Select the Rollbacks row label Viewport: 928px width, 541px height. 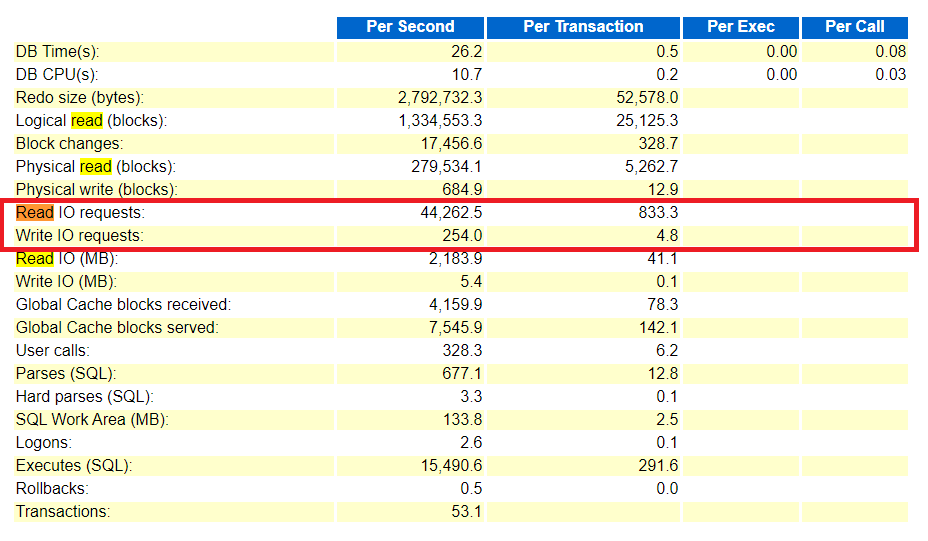(52, 489)
